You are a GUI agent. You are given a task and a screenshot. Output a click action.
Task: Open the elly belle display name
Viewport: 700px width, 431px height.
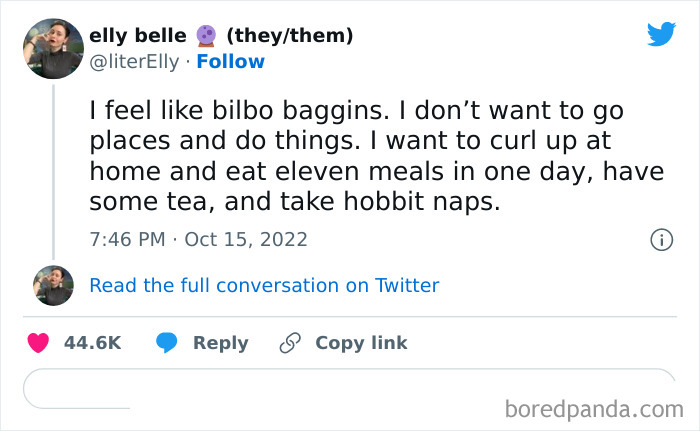tap(137, 36)
